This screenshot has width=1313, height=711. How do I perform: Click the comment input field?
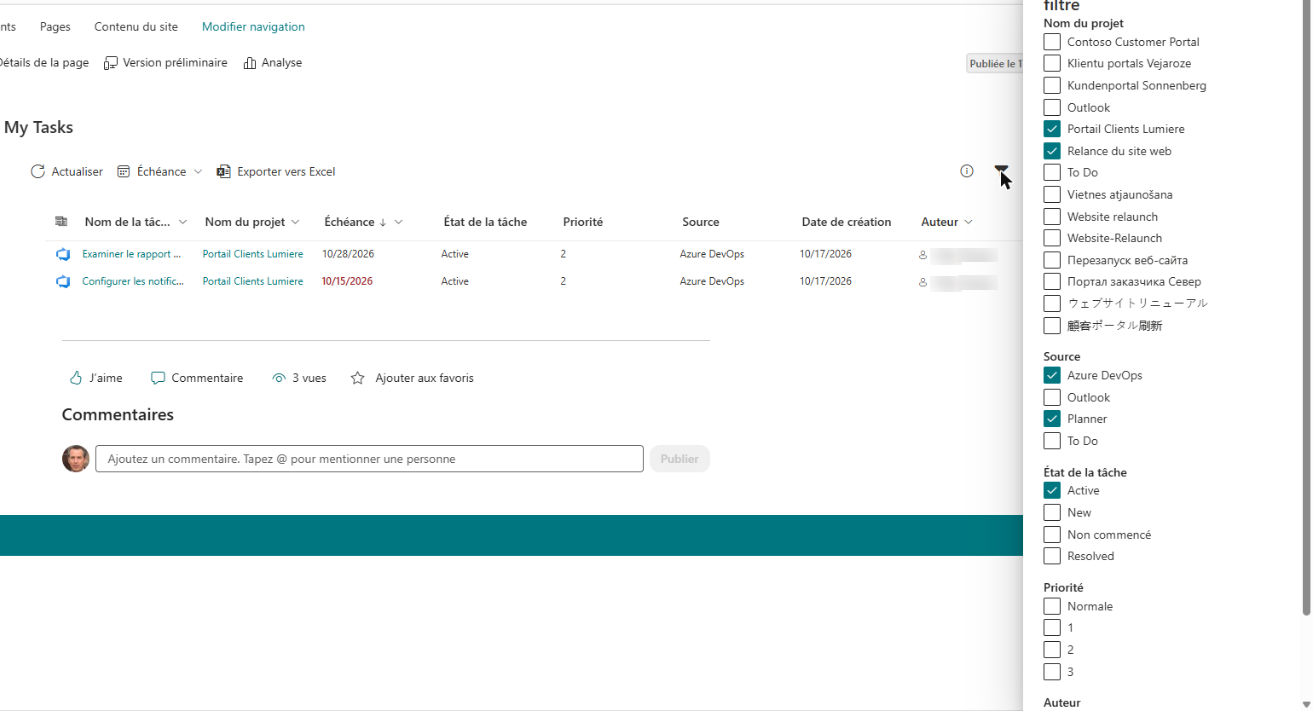[369, 459]
